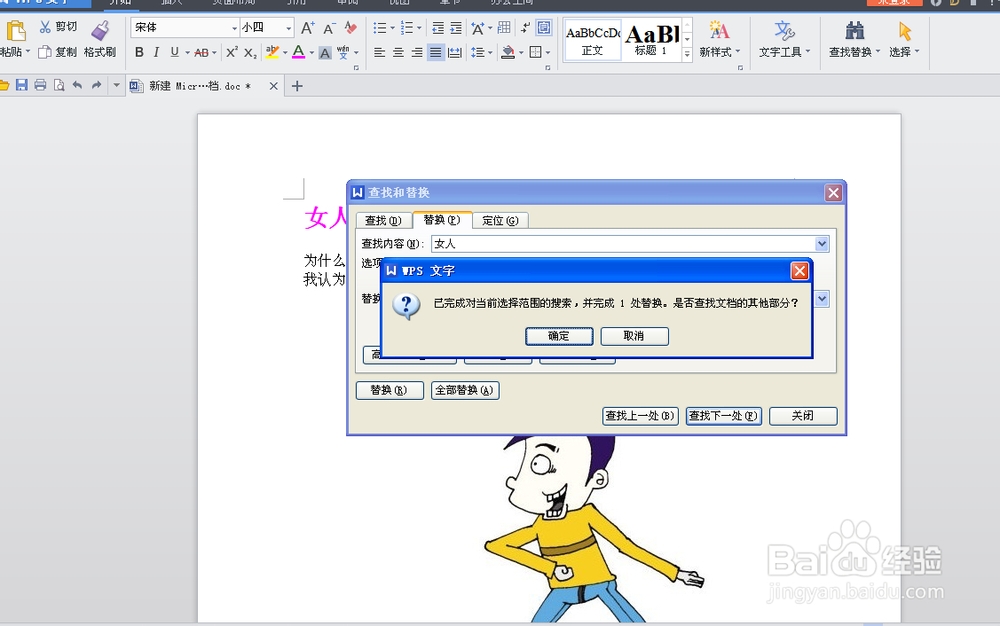1000x626 pixels.
Task: Print the document via printer icon
Action: (40, 85)
